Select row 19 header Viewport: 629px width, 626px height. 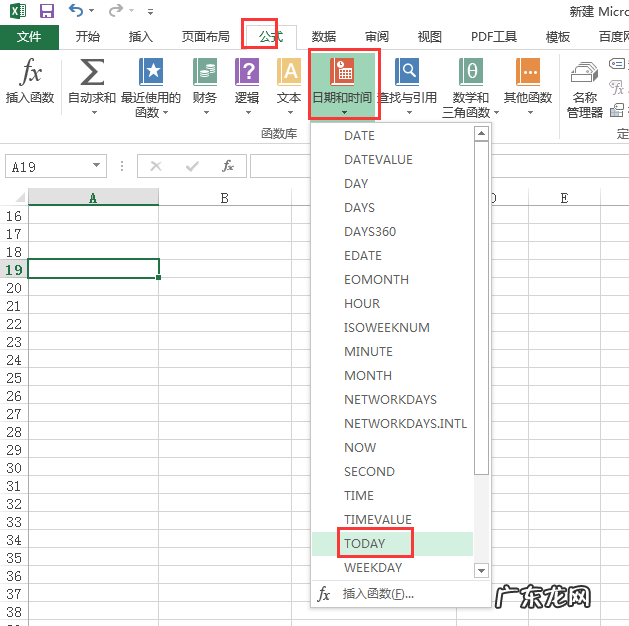coord(14,269)
